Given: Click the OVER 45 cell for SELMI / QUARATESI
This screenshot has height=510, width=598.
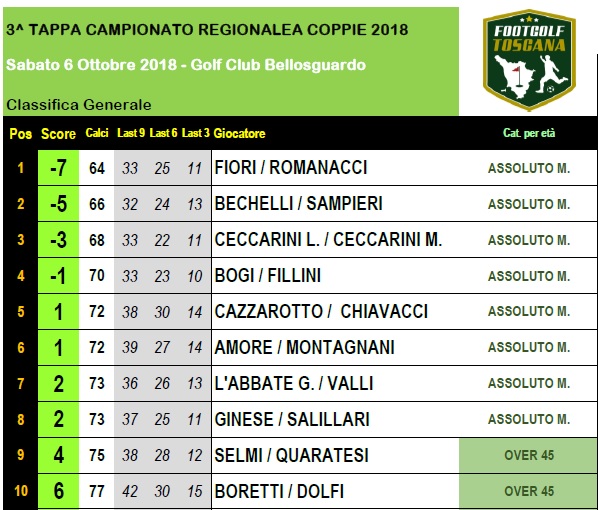Looking at the screenshot, I should [529, 455].
